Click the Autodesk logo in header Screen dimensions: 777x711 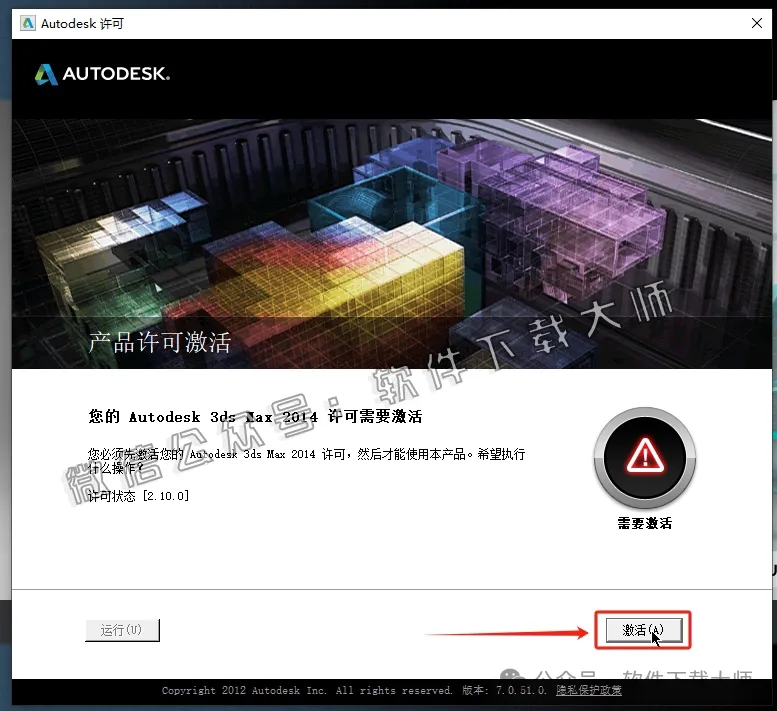point(103,74)
